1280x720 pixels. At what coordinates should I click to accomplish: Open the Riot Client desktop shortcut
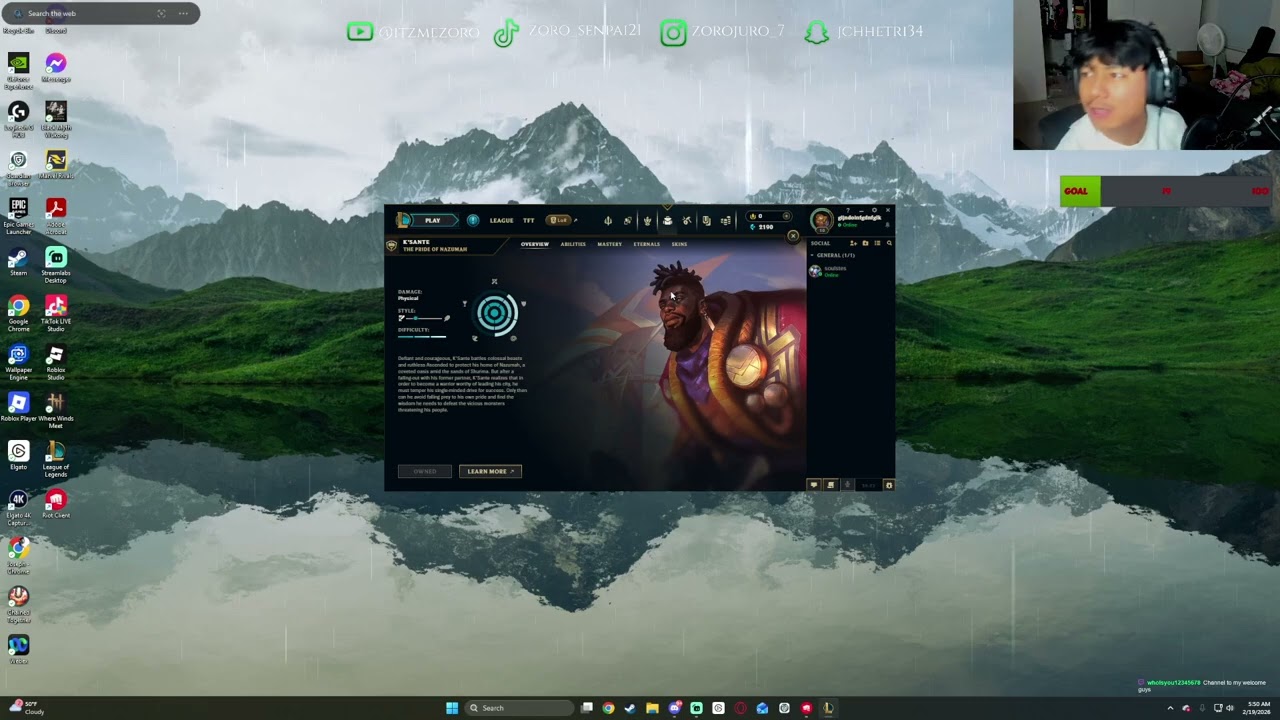coord(56,503)
